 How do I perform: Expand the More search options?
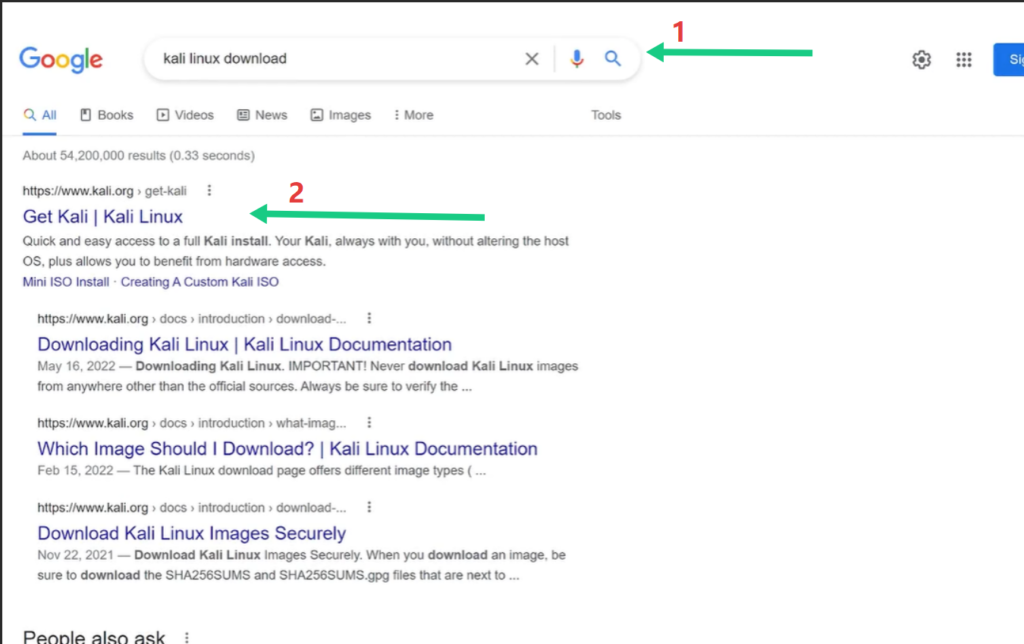tap(413, 115)
